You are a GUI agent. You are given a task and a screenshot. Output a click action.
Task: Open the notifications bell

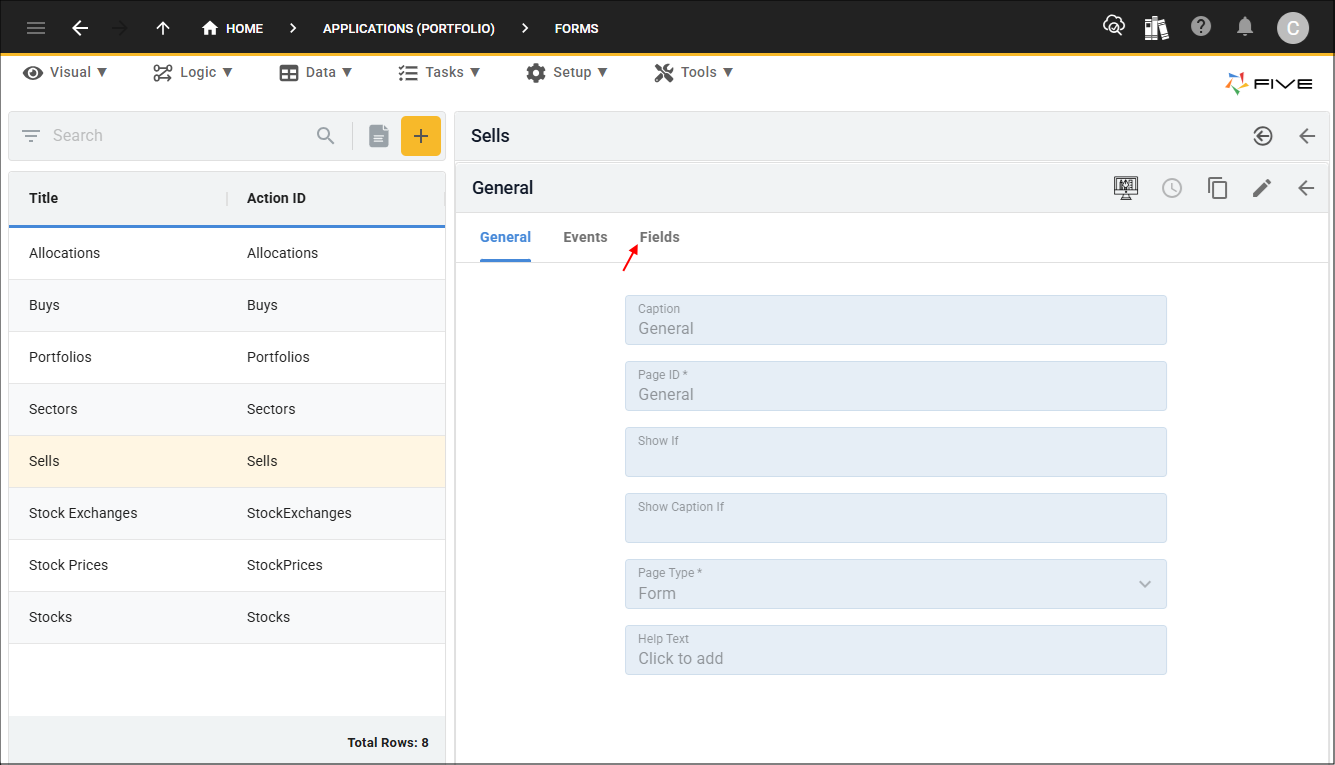click(1245, 27)
